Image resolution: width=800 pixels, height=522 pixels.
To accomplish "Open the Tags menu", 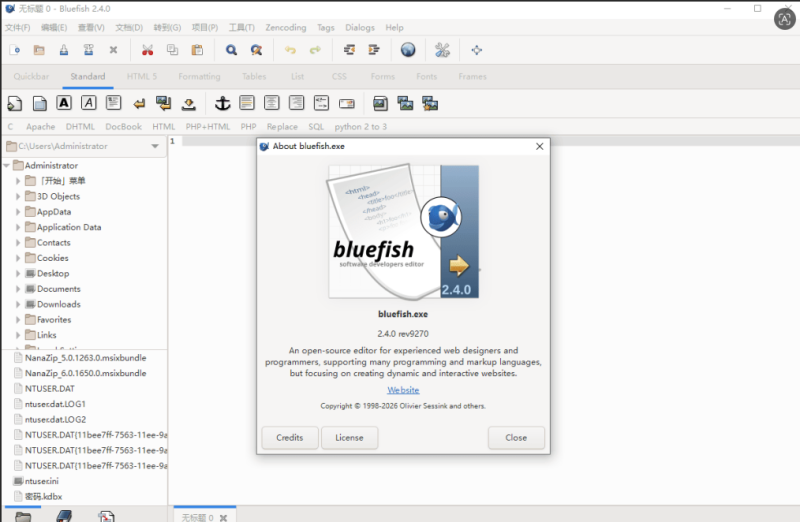I will pos(326,28).
